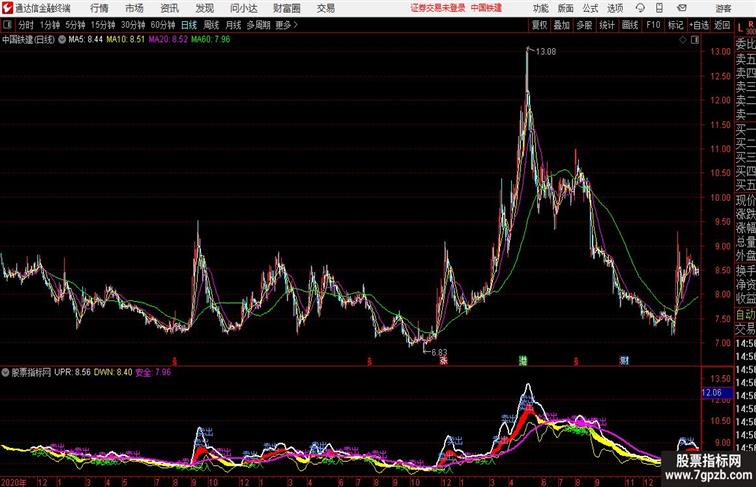Select the 日线 daily period
756x487 pixels.
coord(189,25)
